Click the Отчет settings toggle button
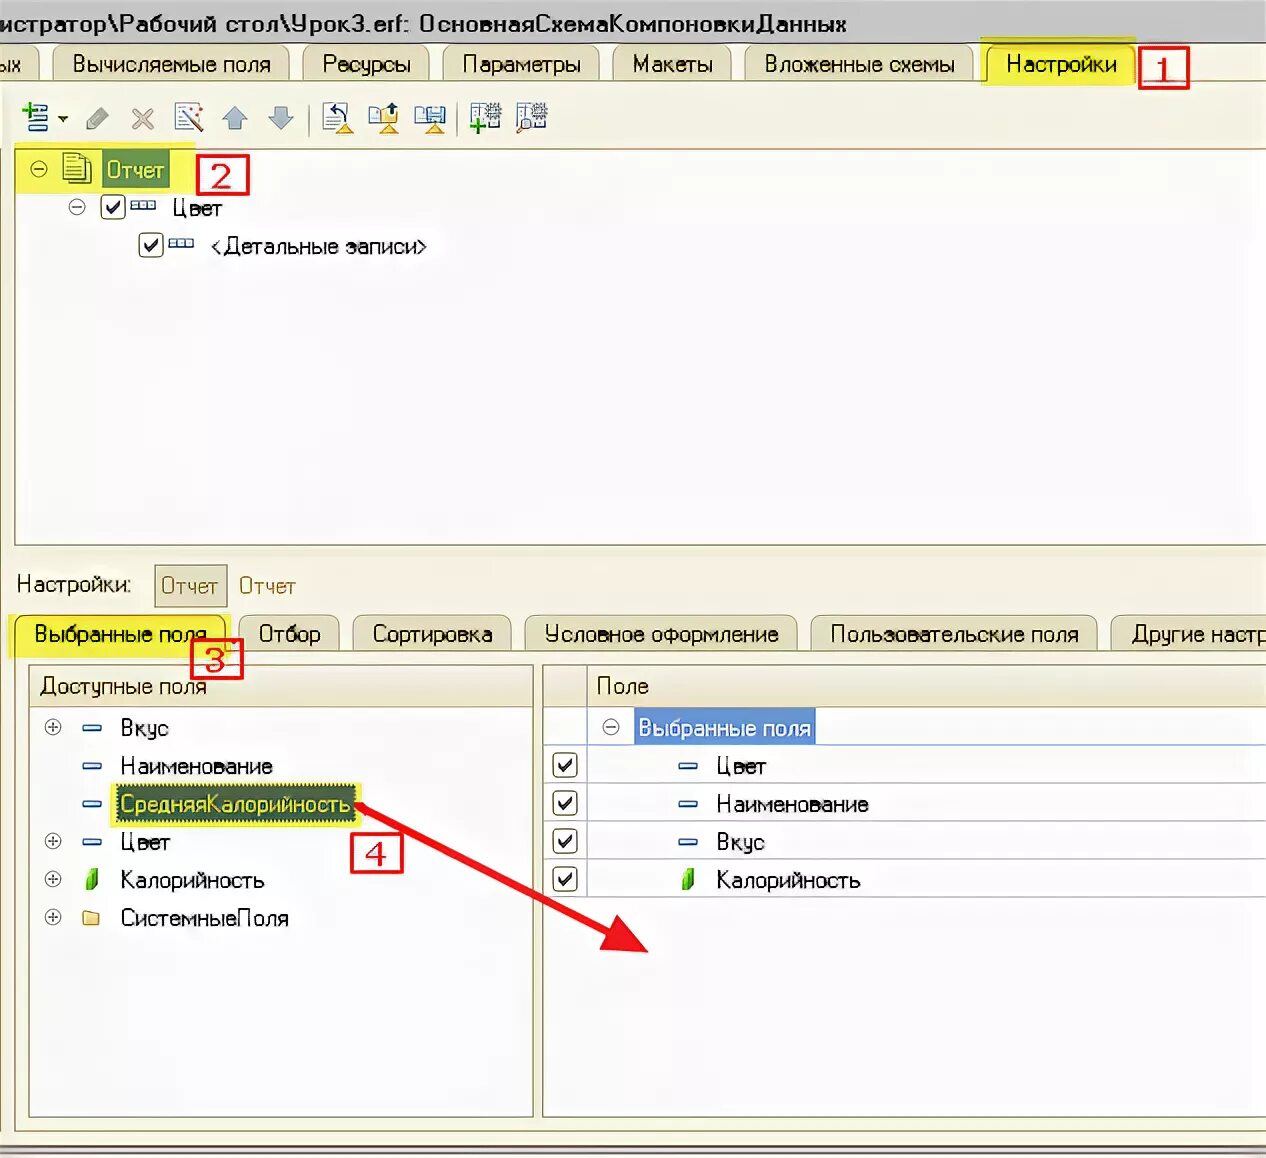Viewport: 1266px width, 1158px height. pyautogui.click(x=190, y=586)
